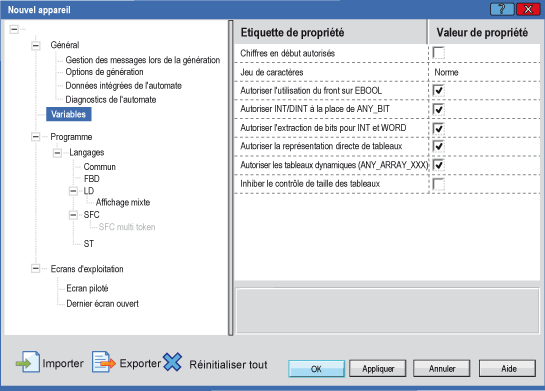This screenshot has width=545, height=391.
Task: Collapse the Programme tree node
Action: click(36, 137)
